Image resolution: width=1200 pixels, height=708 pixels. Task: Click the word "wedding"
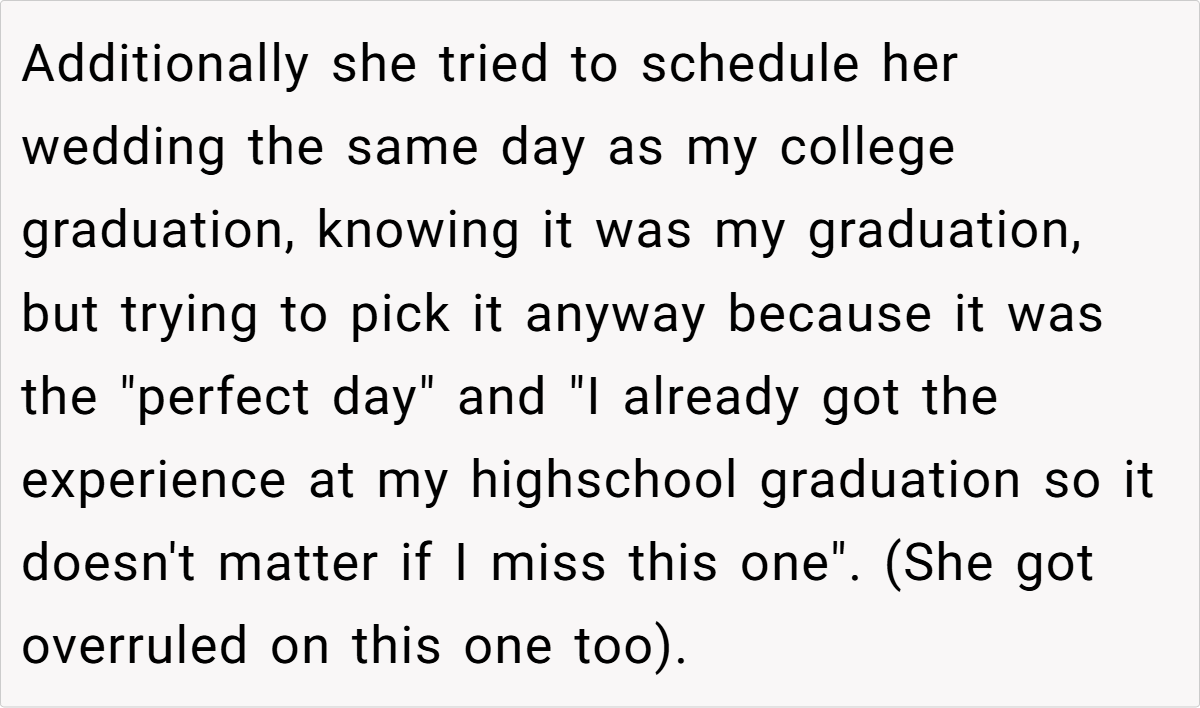[x=124, y=149]
